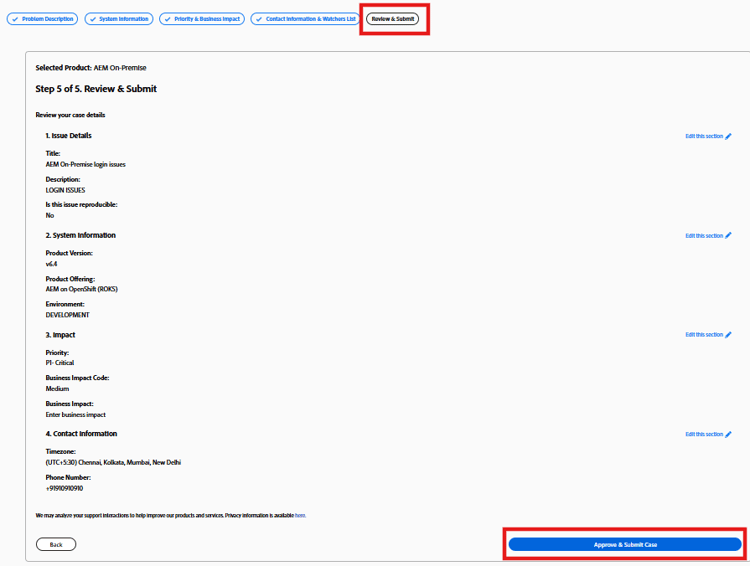The width and height of the screenshot is (750, 566).
Task: Click the phone number '+91910910910'
Action: click(x=65, y=488)
